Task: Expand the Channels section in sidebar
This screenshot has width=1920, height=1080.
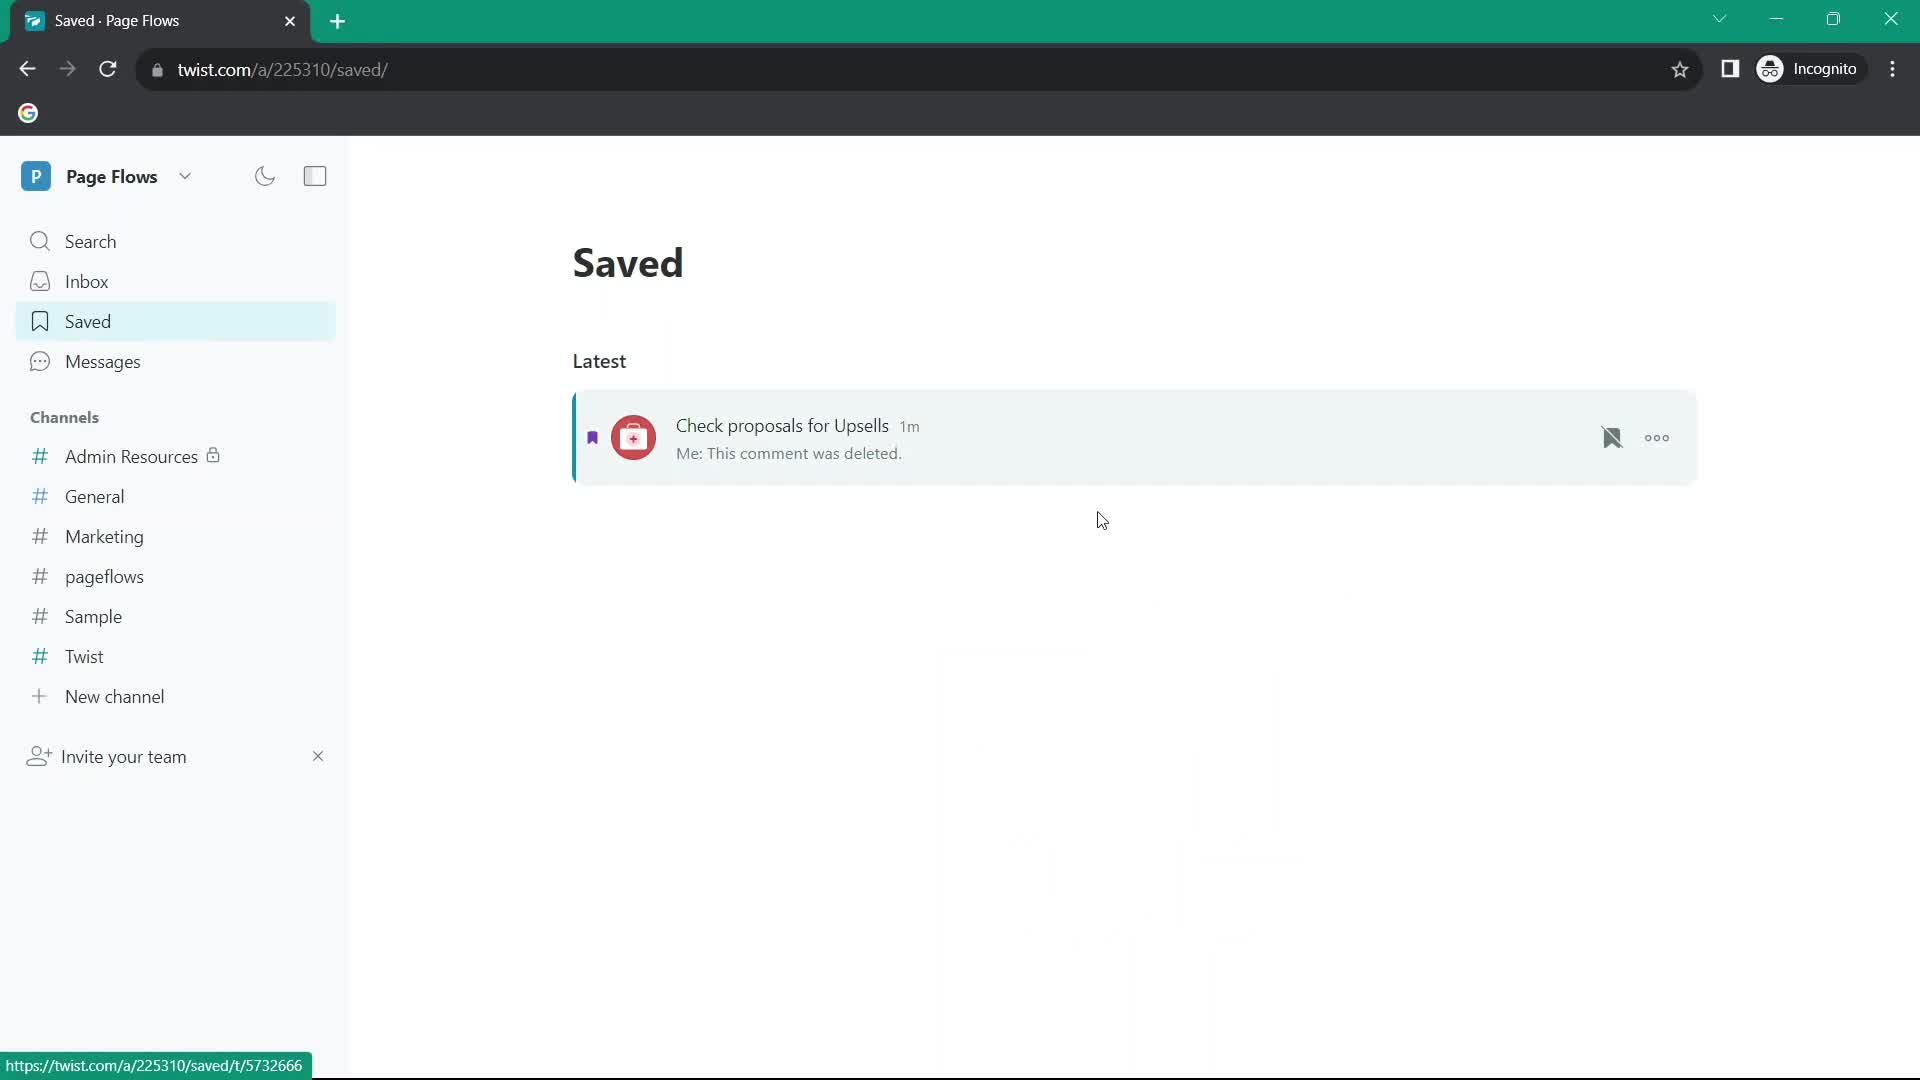Action: (x=63, y=417)
